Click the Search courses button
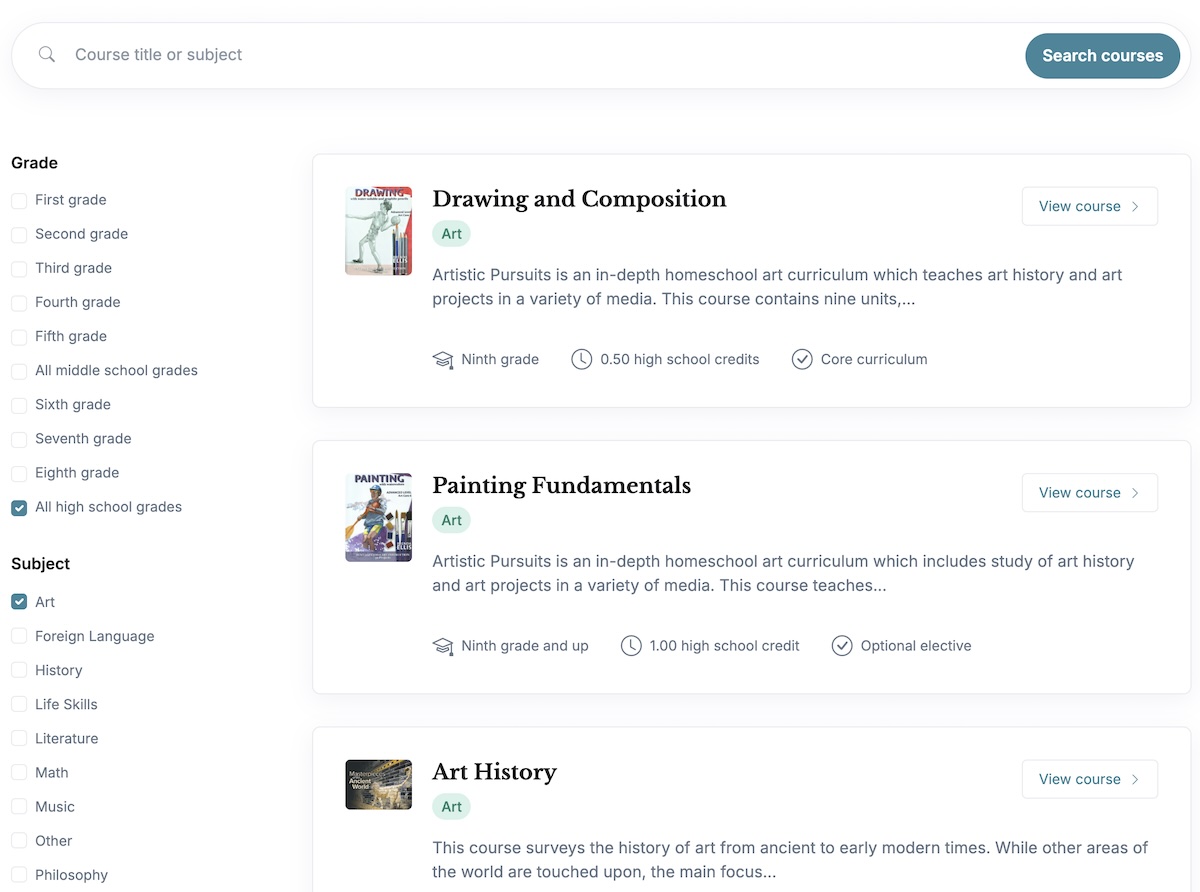The height and width of the screenshot is (892, 1200). (1103, 56)
